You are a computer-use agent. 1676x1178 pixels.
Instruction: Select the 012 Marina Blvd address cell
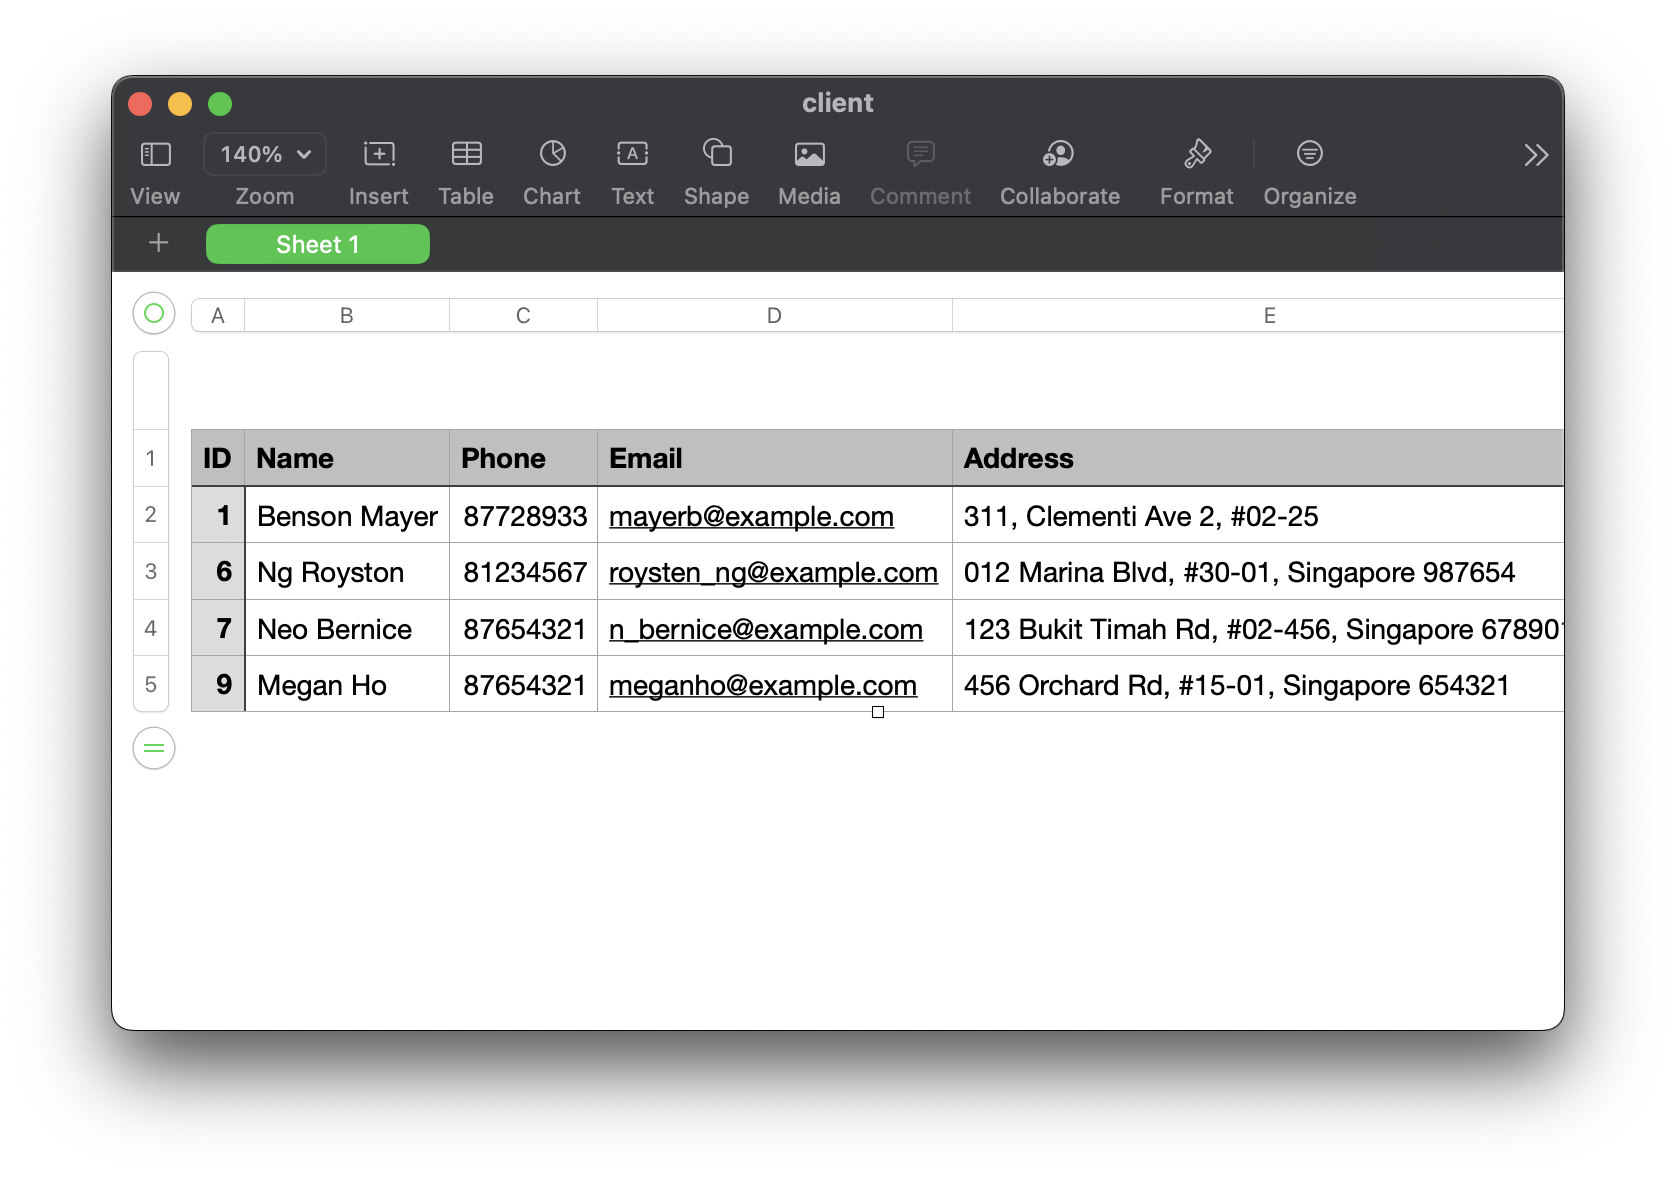(x=1258, y=572)
